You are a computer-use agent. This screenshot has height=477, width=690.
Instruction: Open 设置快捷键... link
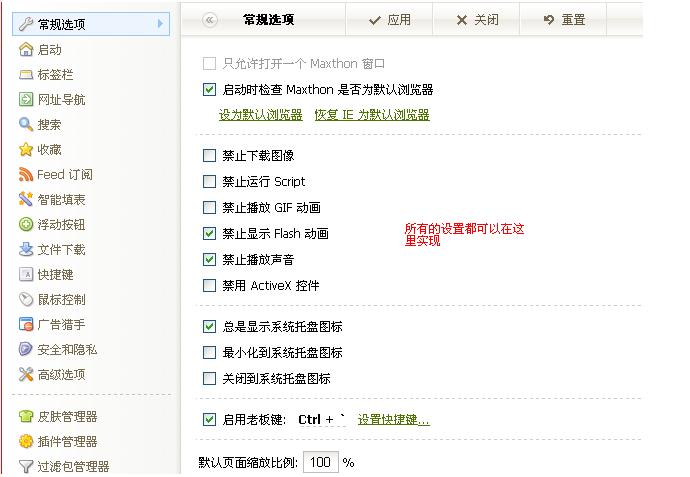point(393,419)
